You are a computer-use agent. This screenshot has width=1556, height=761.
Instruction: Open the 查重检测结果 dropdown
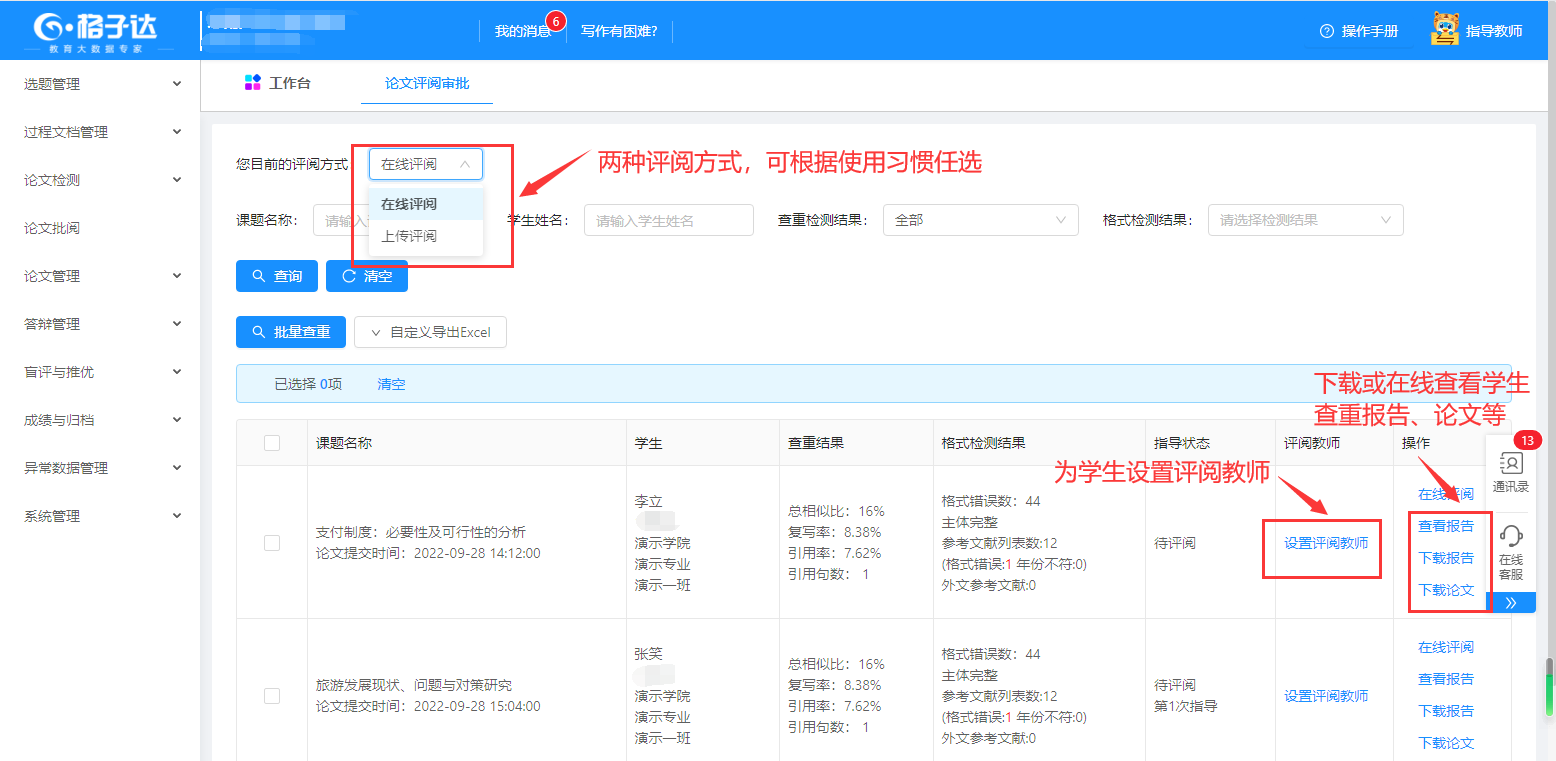click(980, 220)
